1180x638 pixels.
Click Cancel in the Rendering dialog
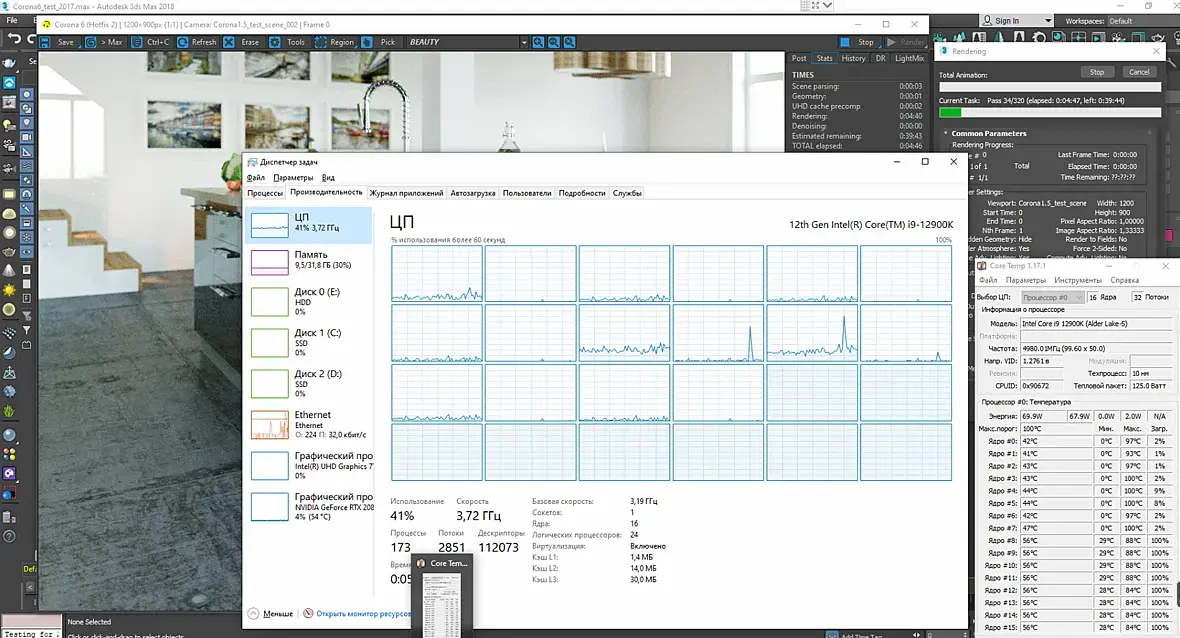[x=1139, y=72]
